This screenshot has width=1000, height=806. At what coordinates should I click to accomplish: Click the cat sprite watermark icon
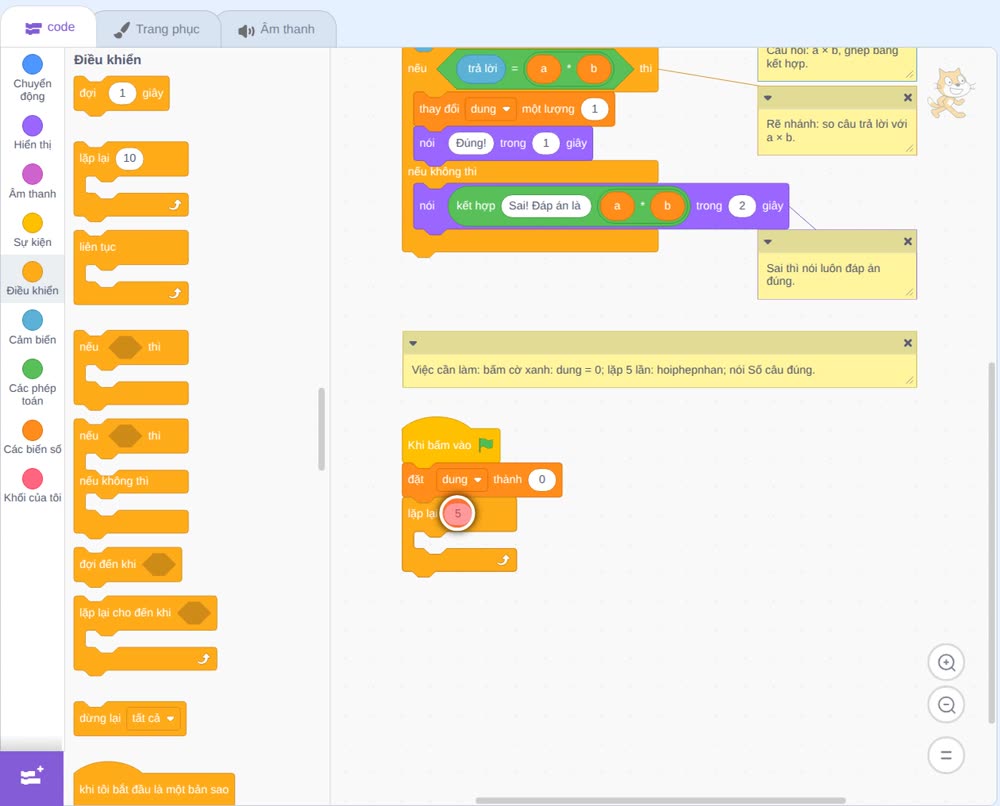(x=952, y=92)
